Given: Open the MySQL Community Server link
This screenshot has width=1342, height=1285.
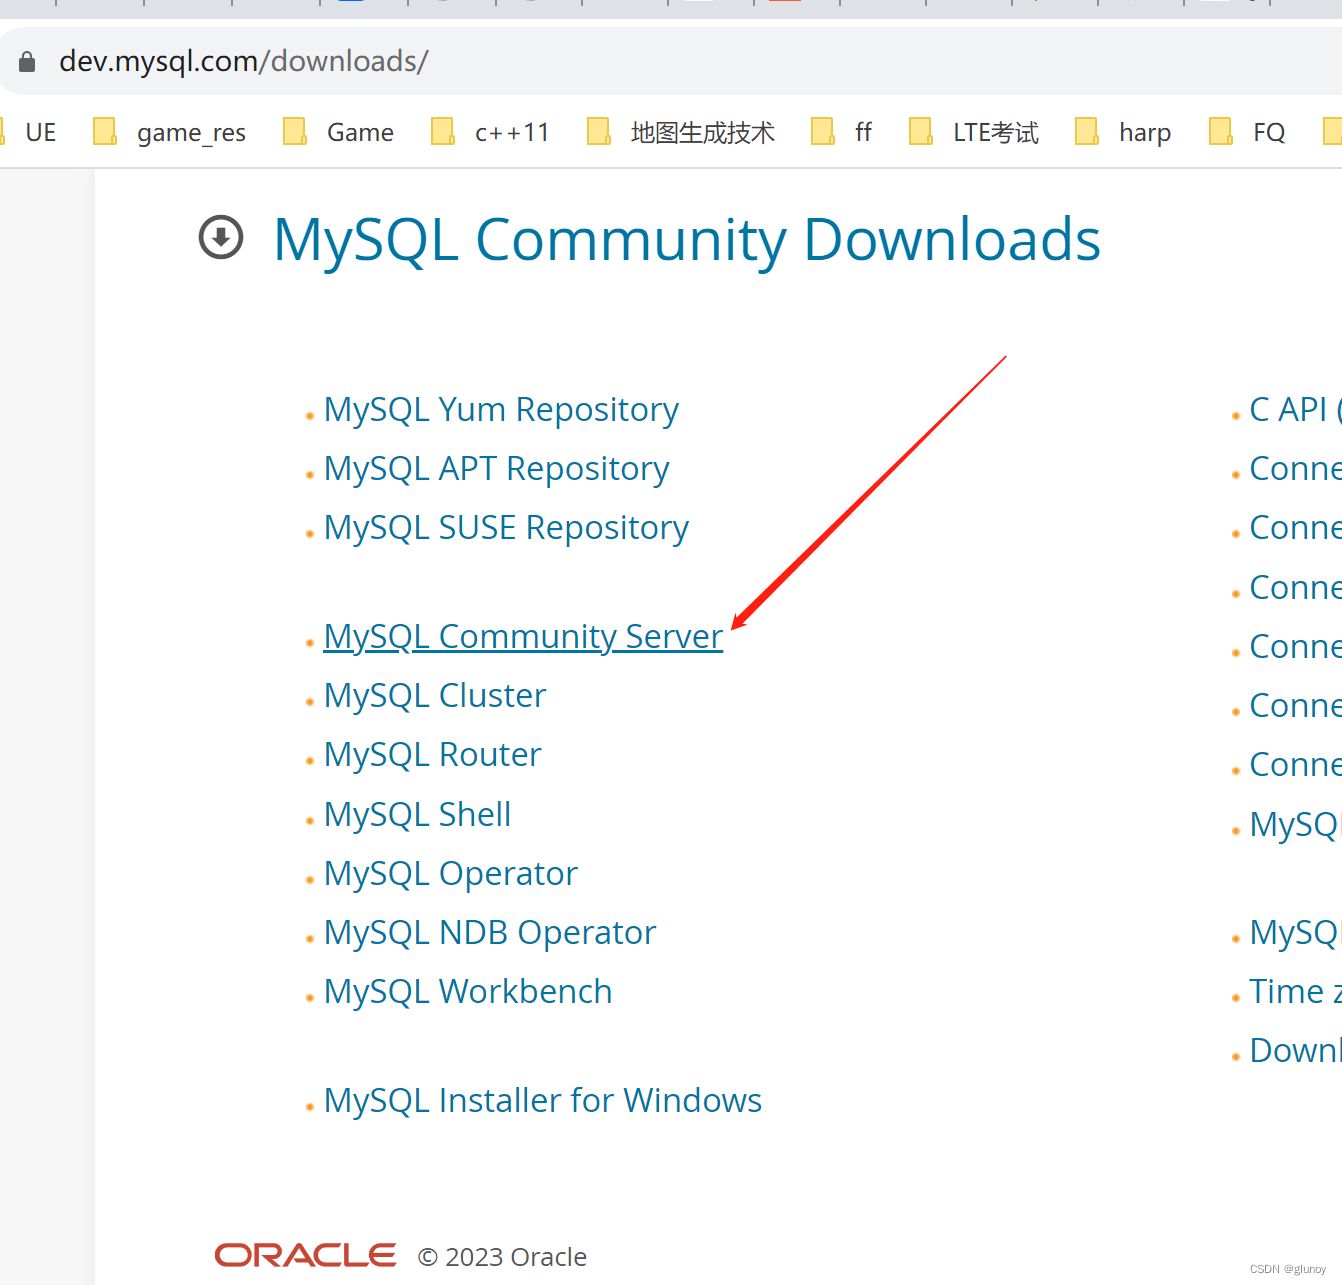Looking at the screenshot, I should (x=523, y=636).
